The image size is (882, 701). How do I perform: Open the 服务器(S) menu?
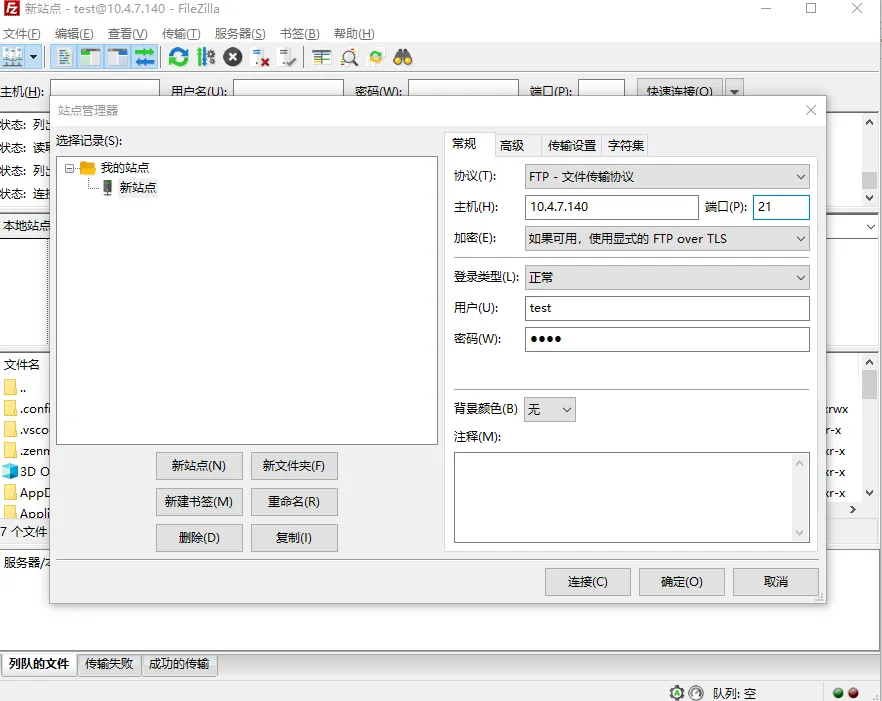240,34
